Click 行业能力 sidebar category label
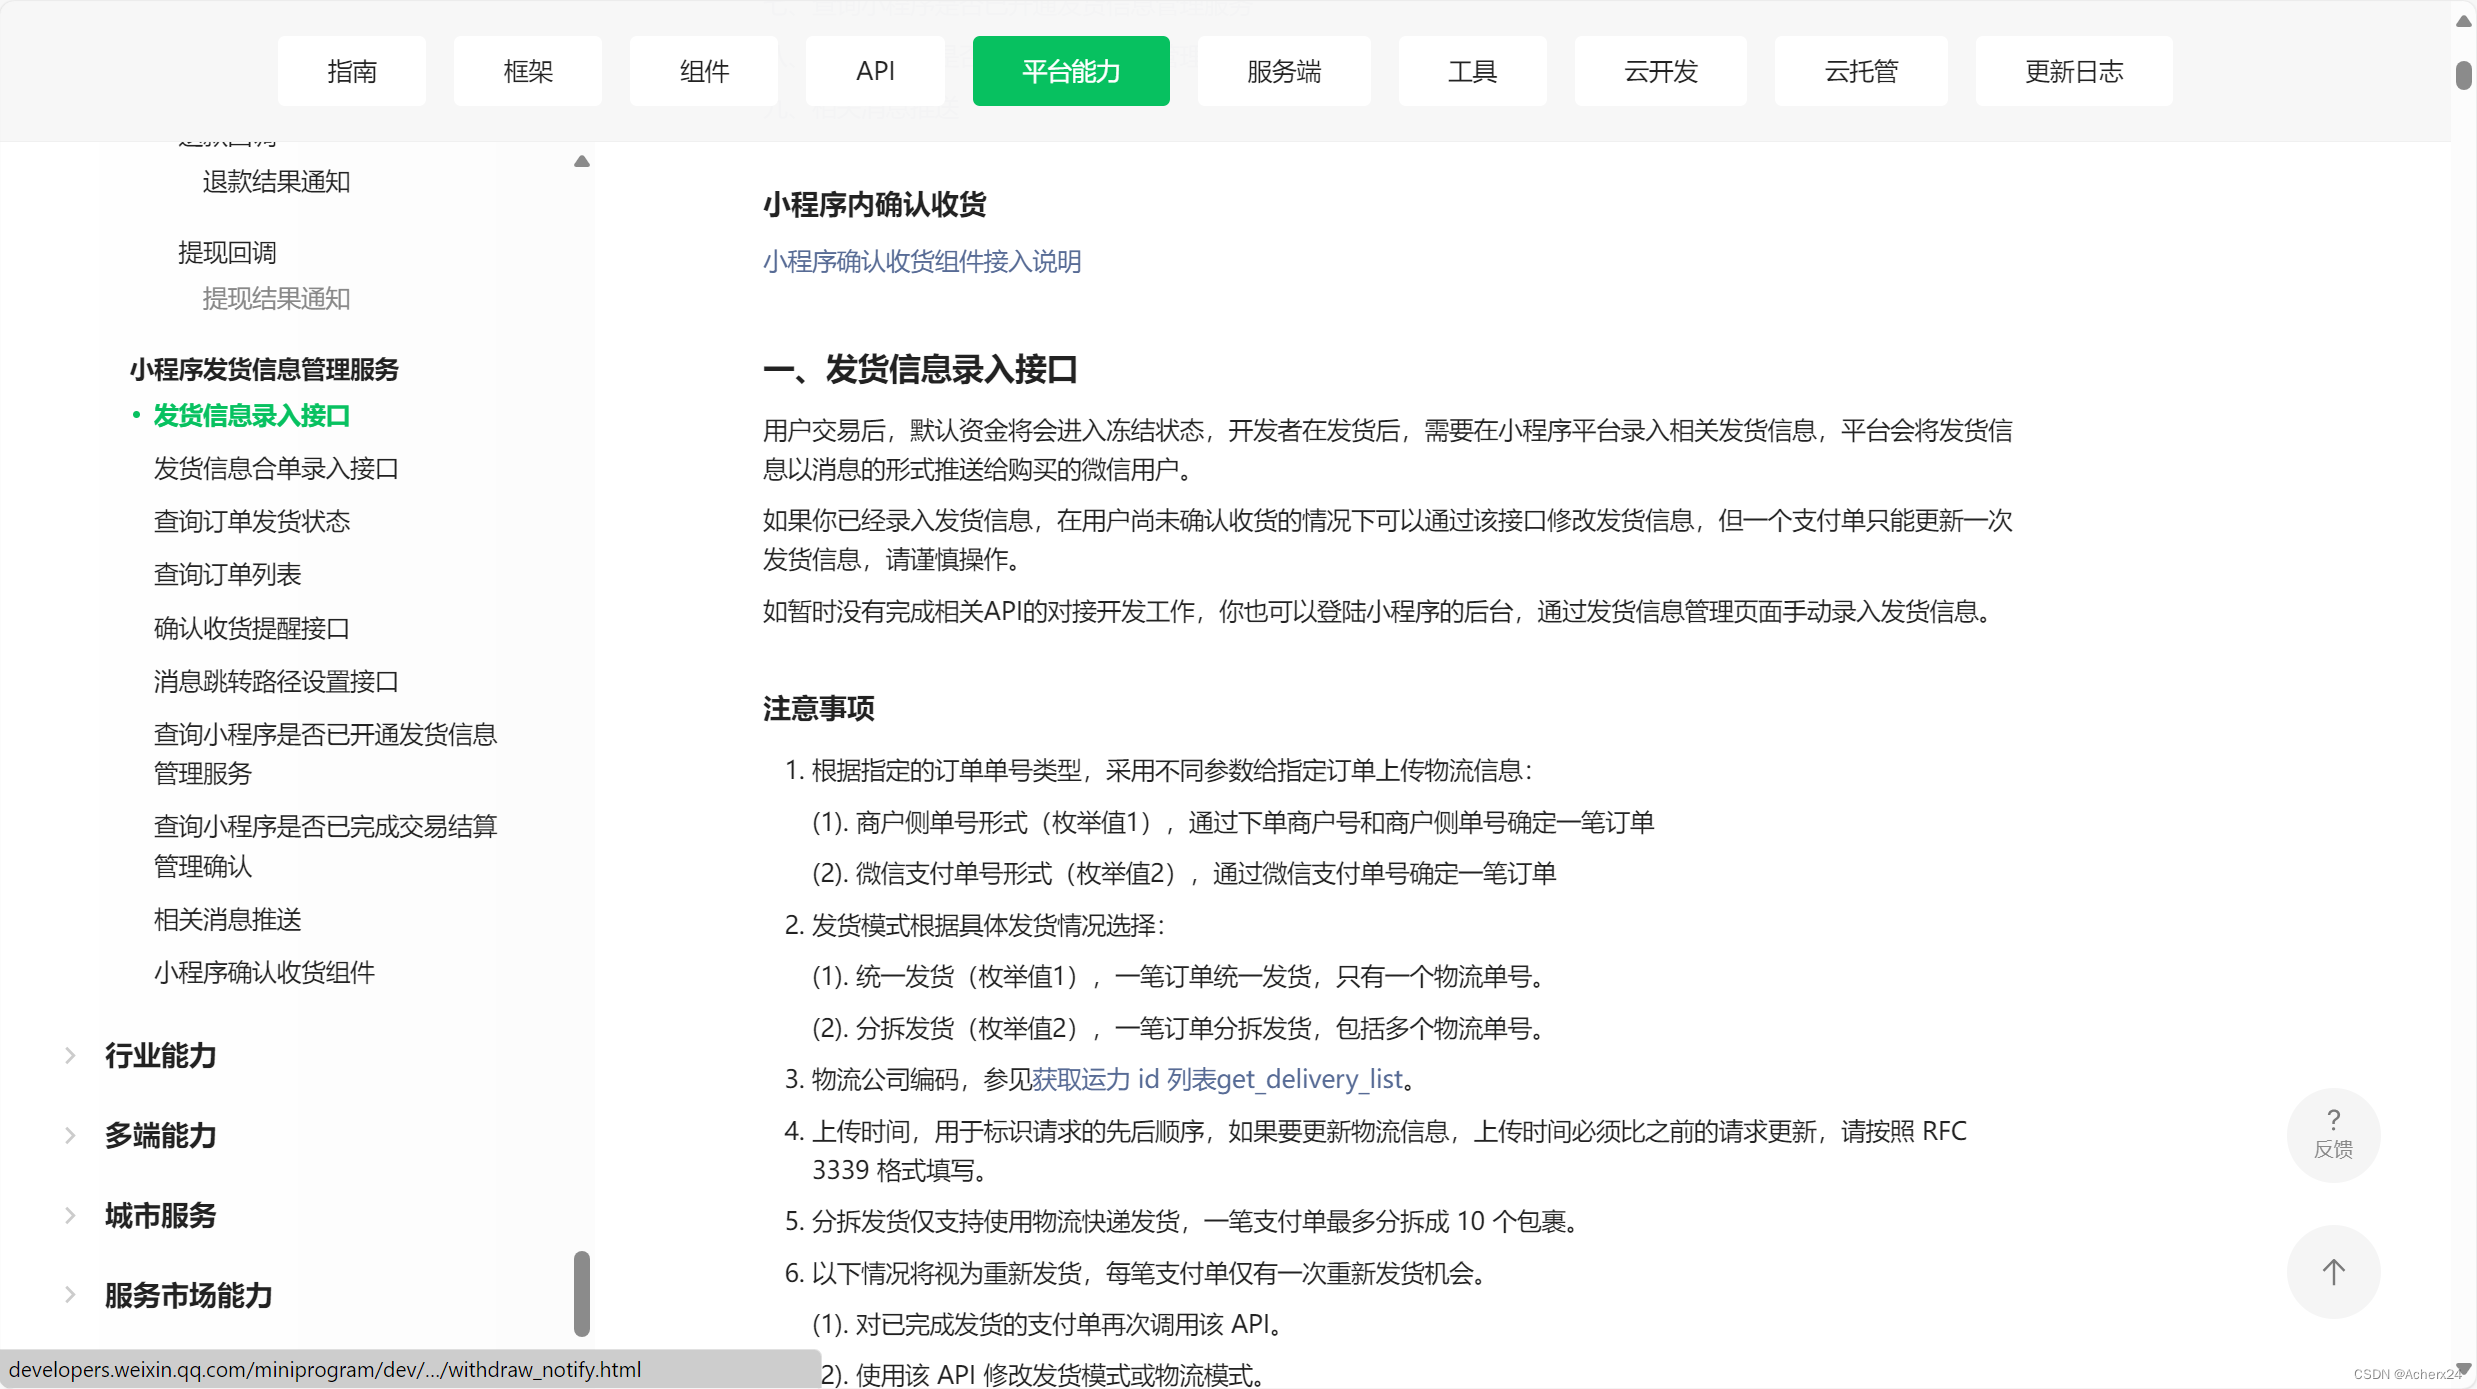The width and height of the screenshot is (2477, 1389). point(161,1055)
